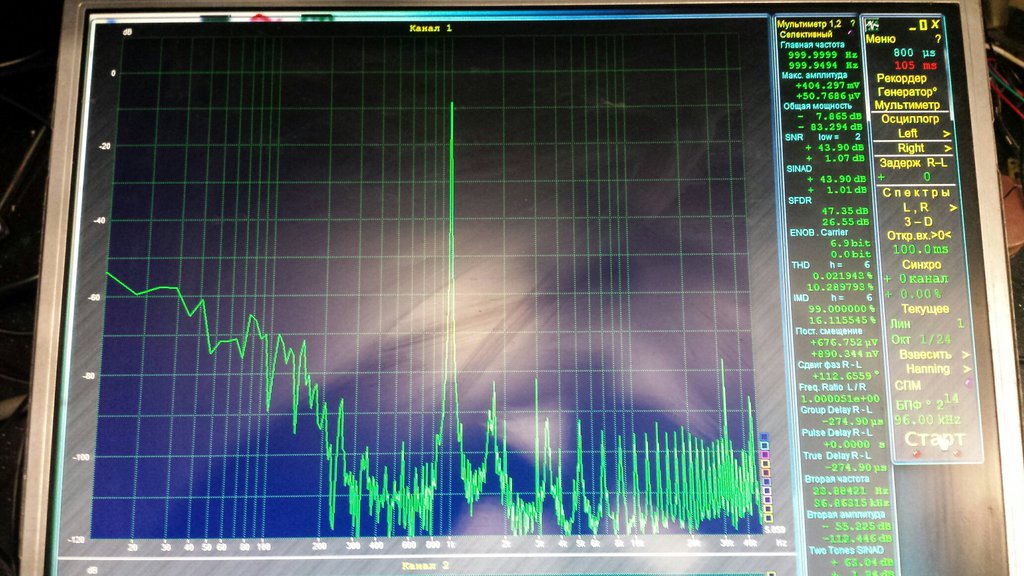Open the Осциллогр module
Image resolution: width=1024 pixels, height=576 pixels.
coord(910,119)
